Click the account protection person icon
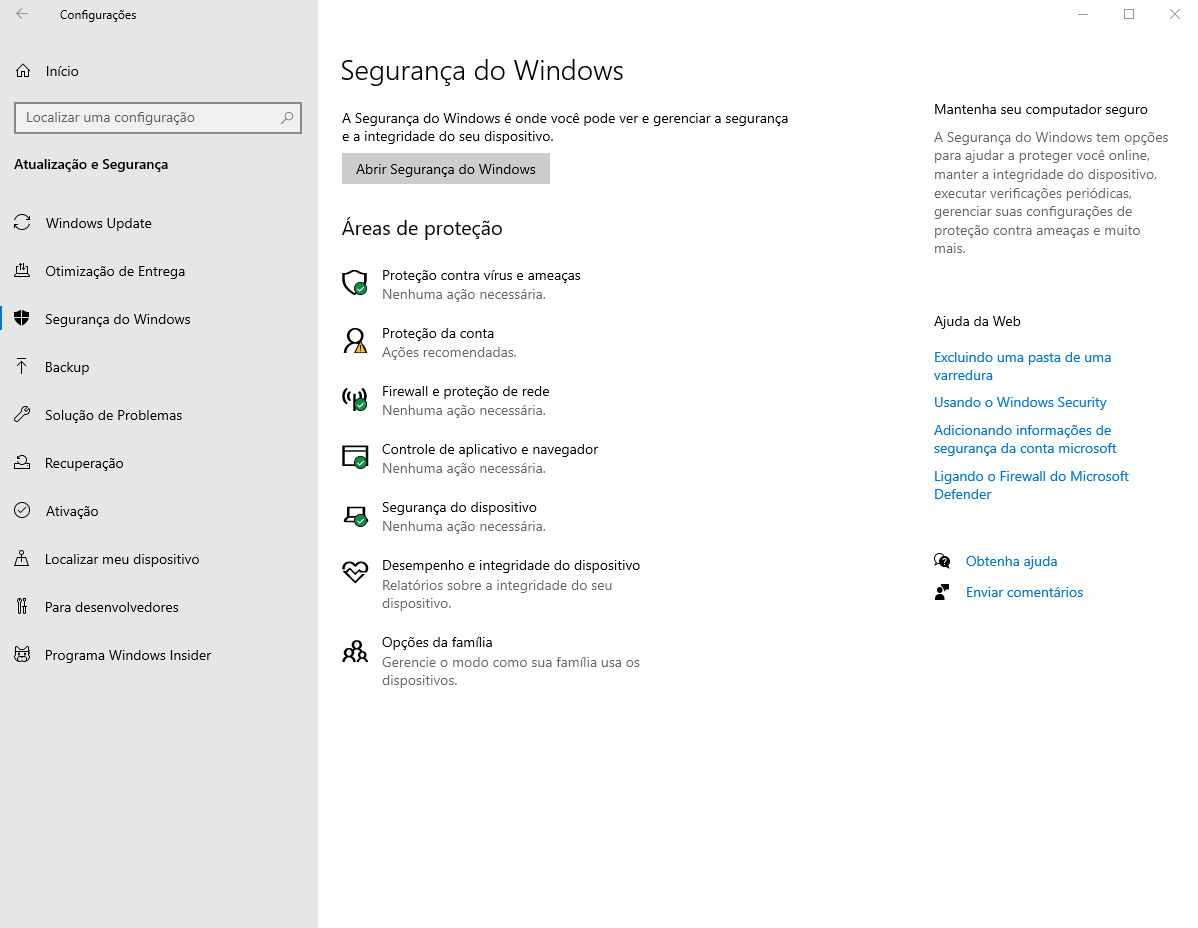The width and height of the screenshot is (1198, 928). click(x=355, y=341)
